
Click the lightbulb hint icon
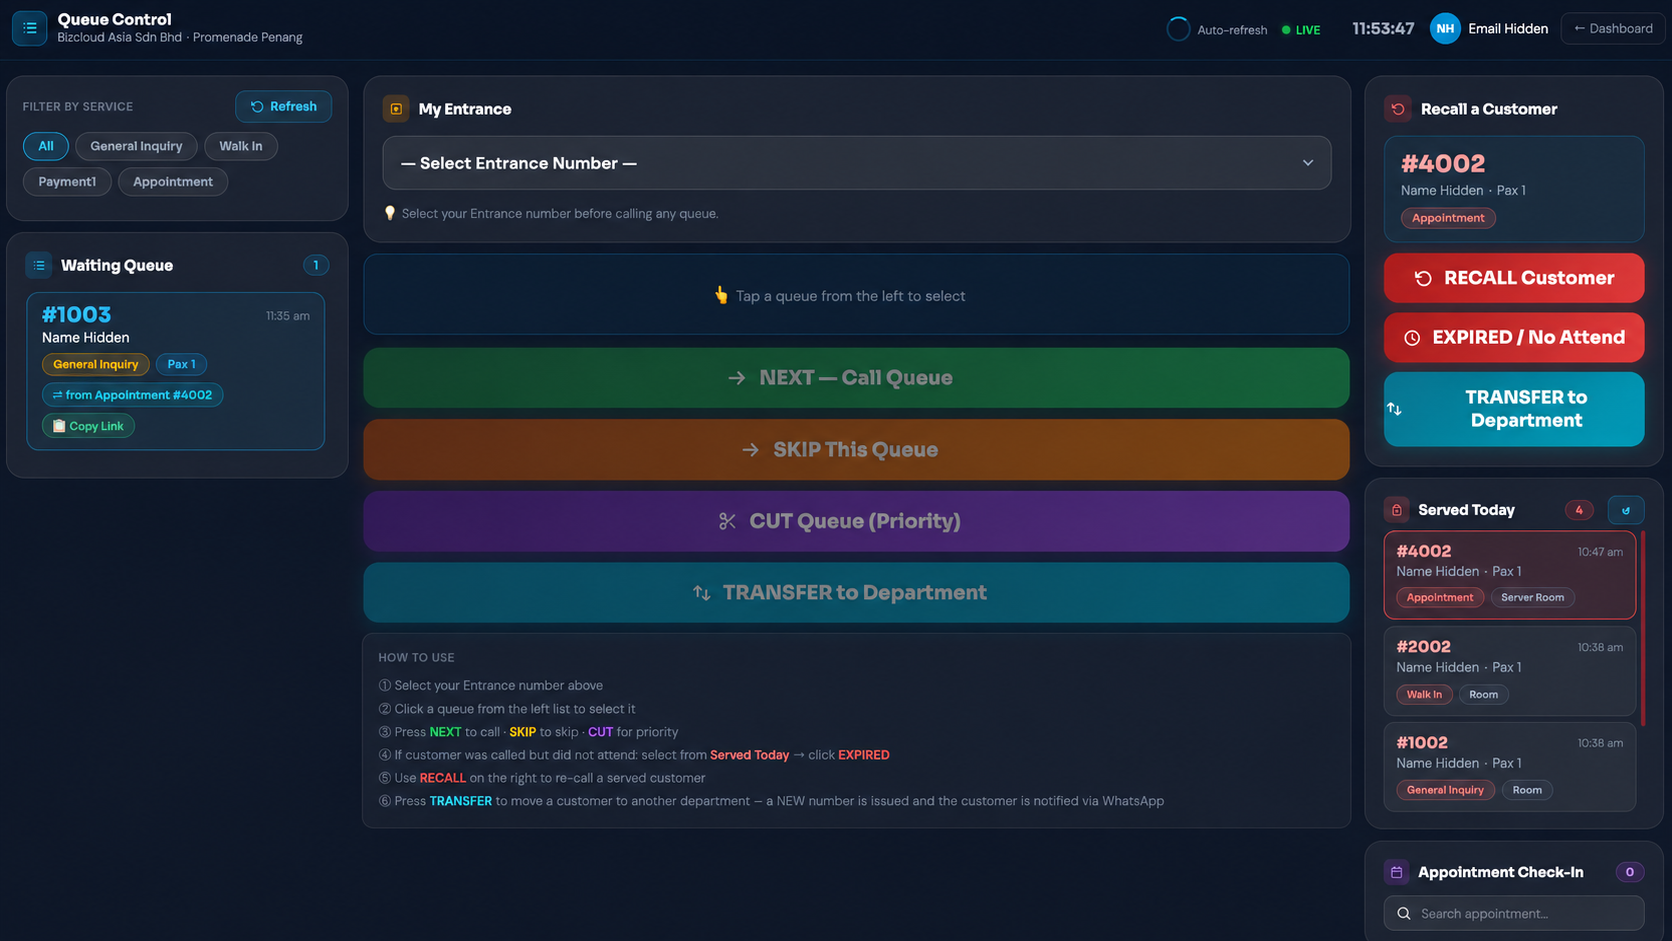click(390, 213)
